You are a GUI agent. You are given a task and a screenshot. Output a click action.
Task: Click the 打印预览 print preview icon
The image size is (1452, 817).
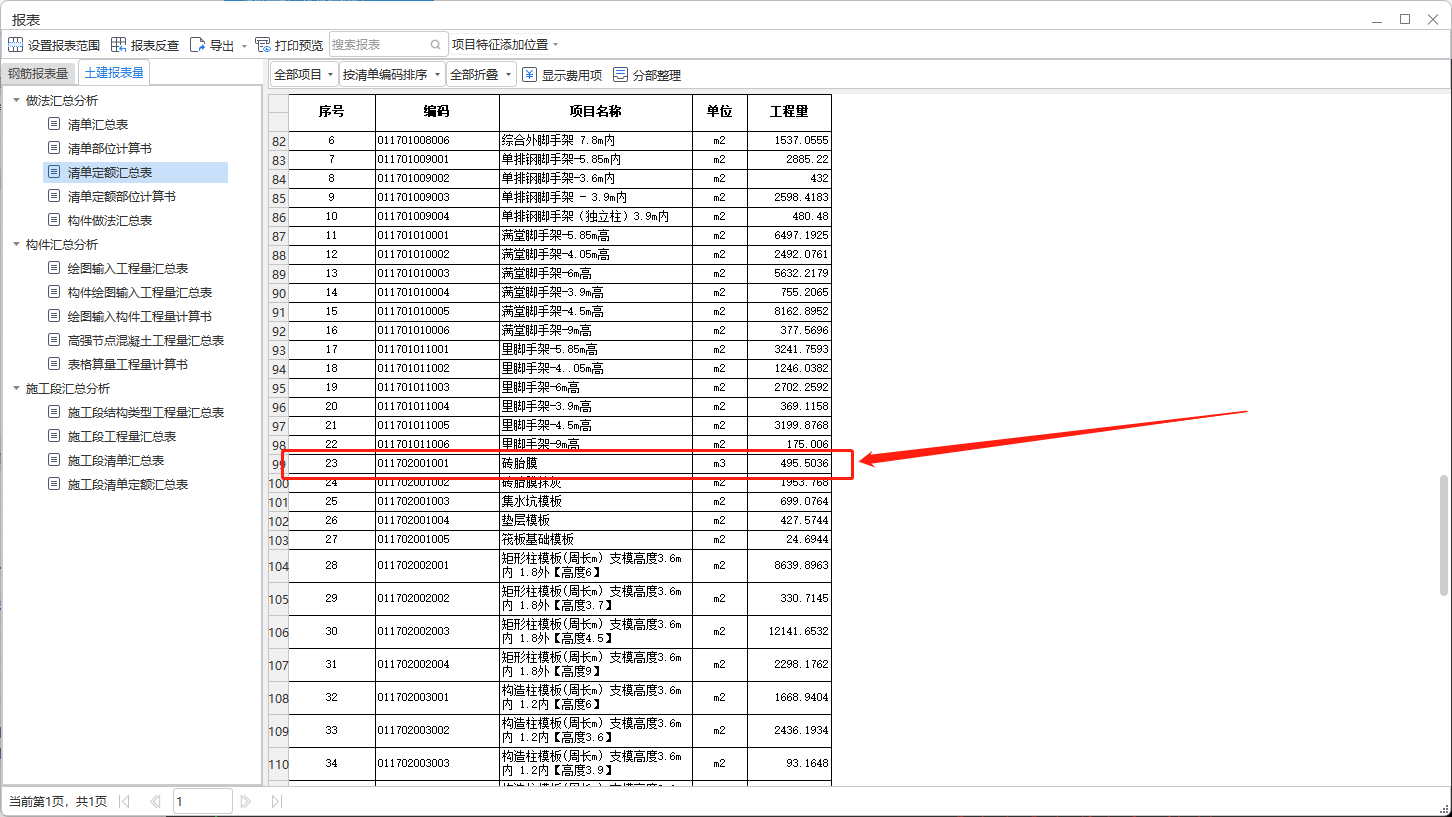(263, 45)
